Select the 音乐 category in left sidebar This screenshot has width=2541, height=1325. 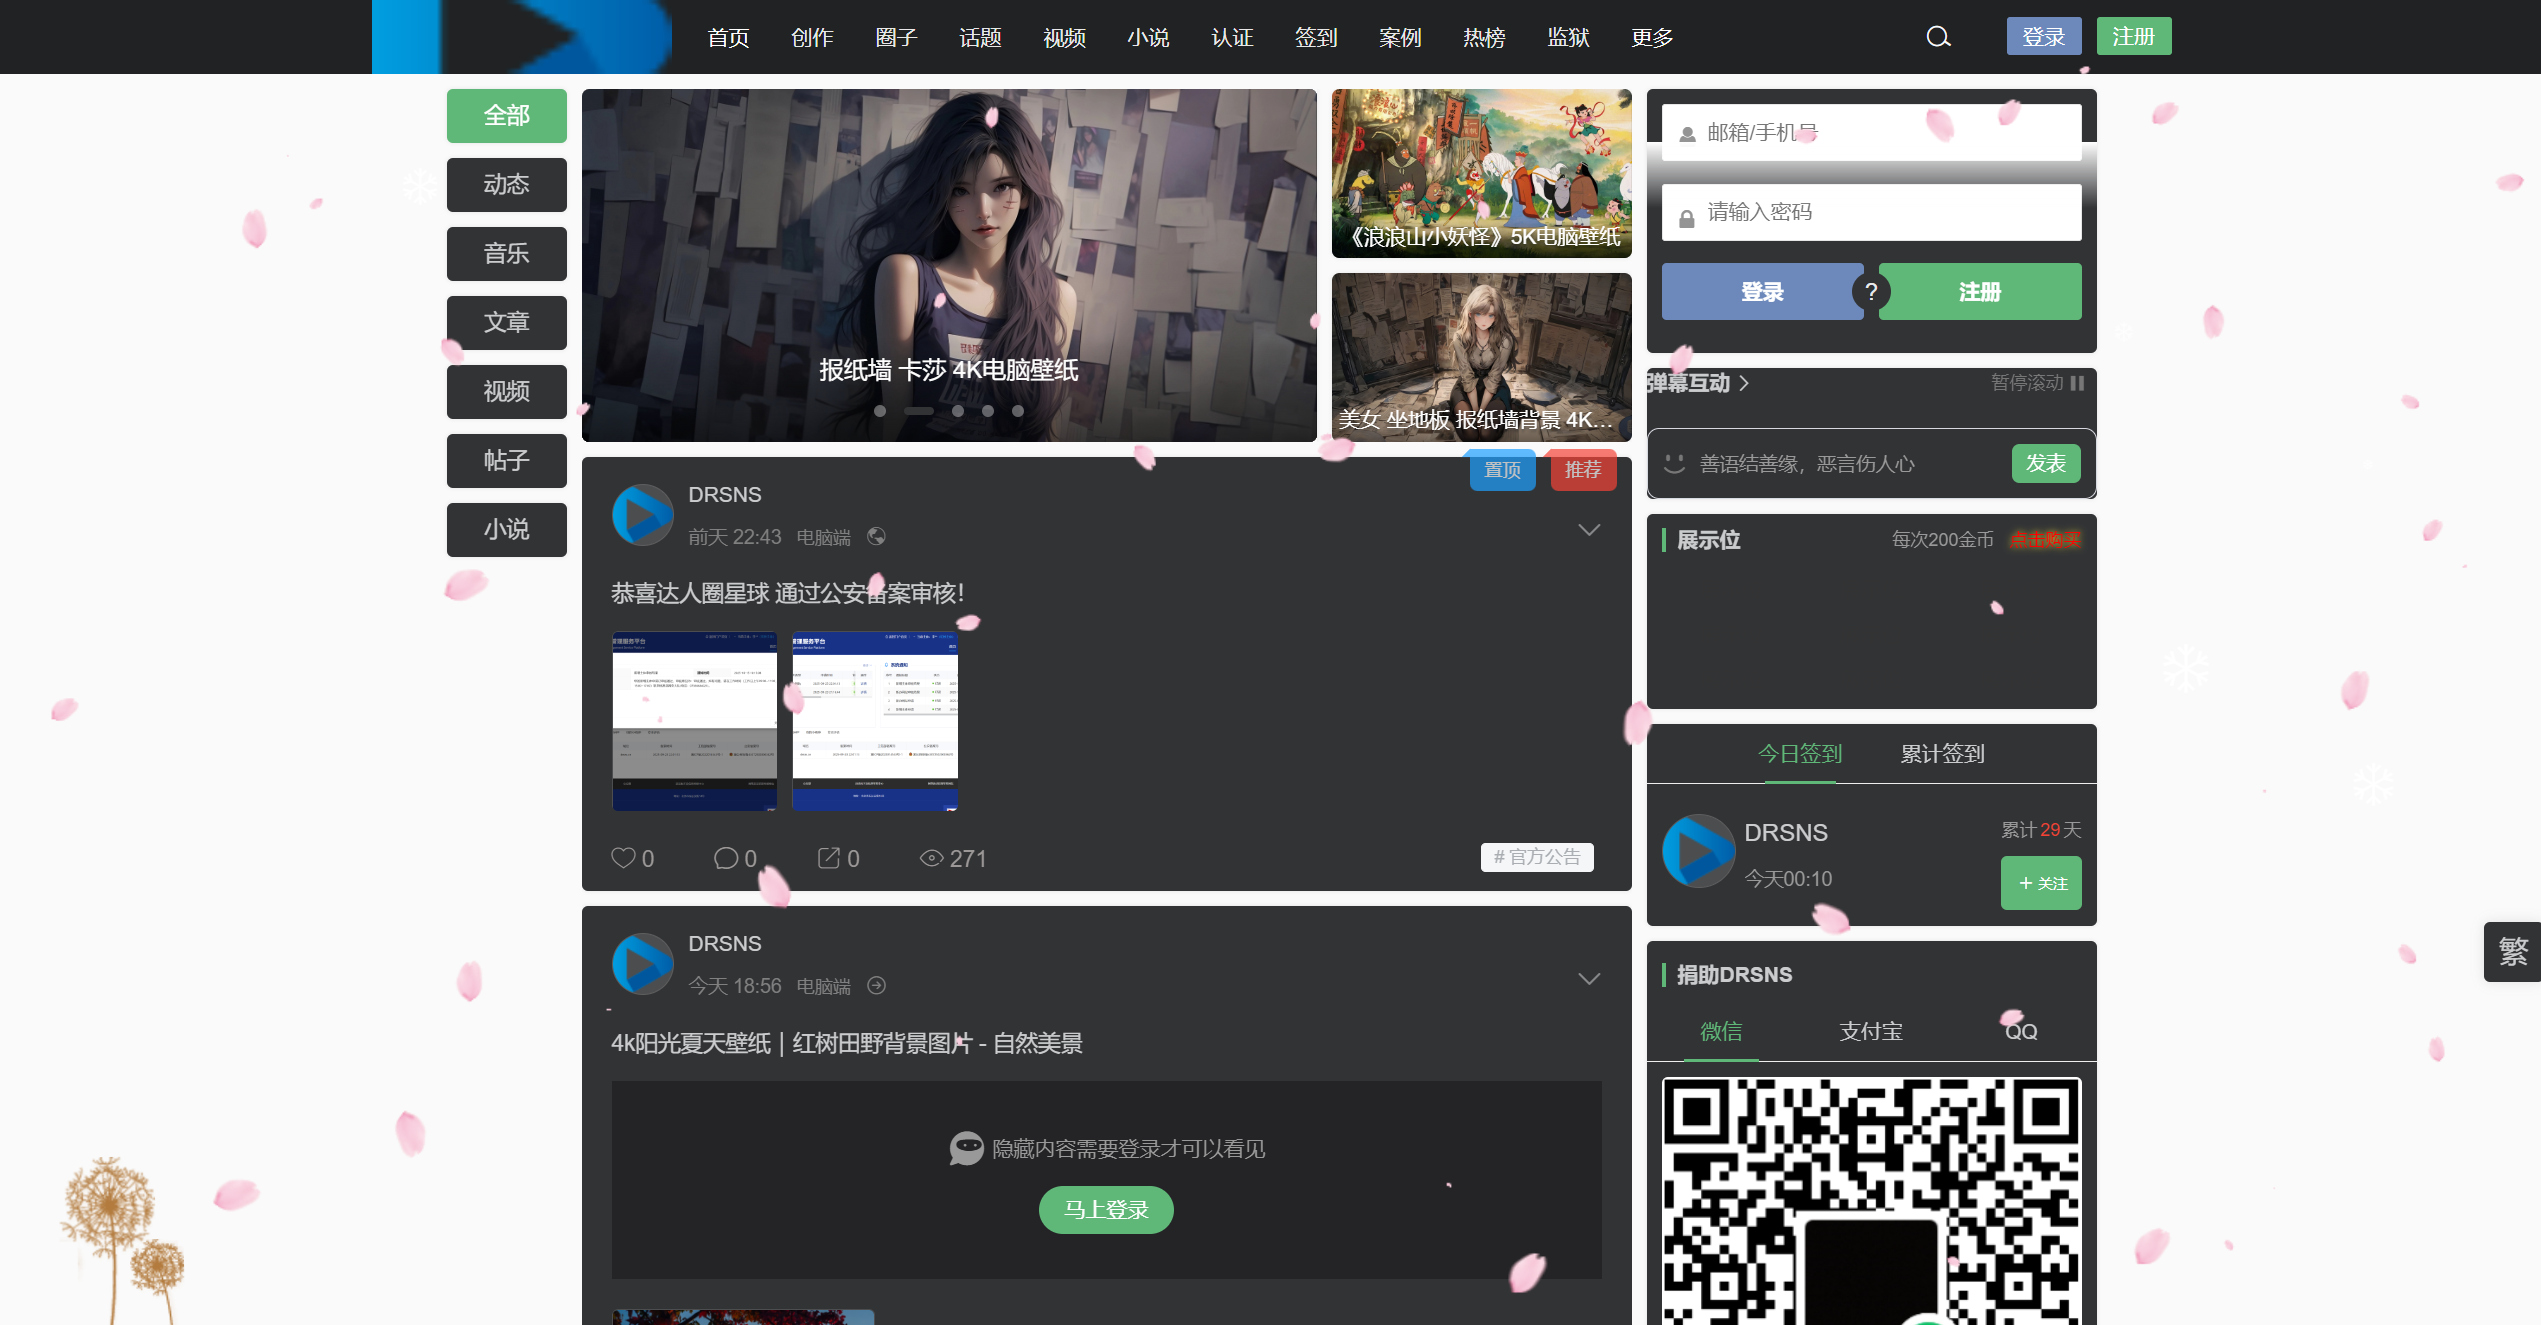point(506,254)
